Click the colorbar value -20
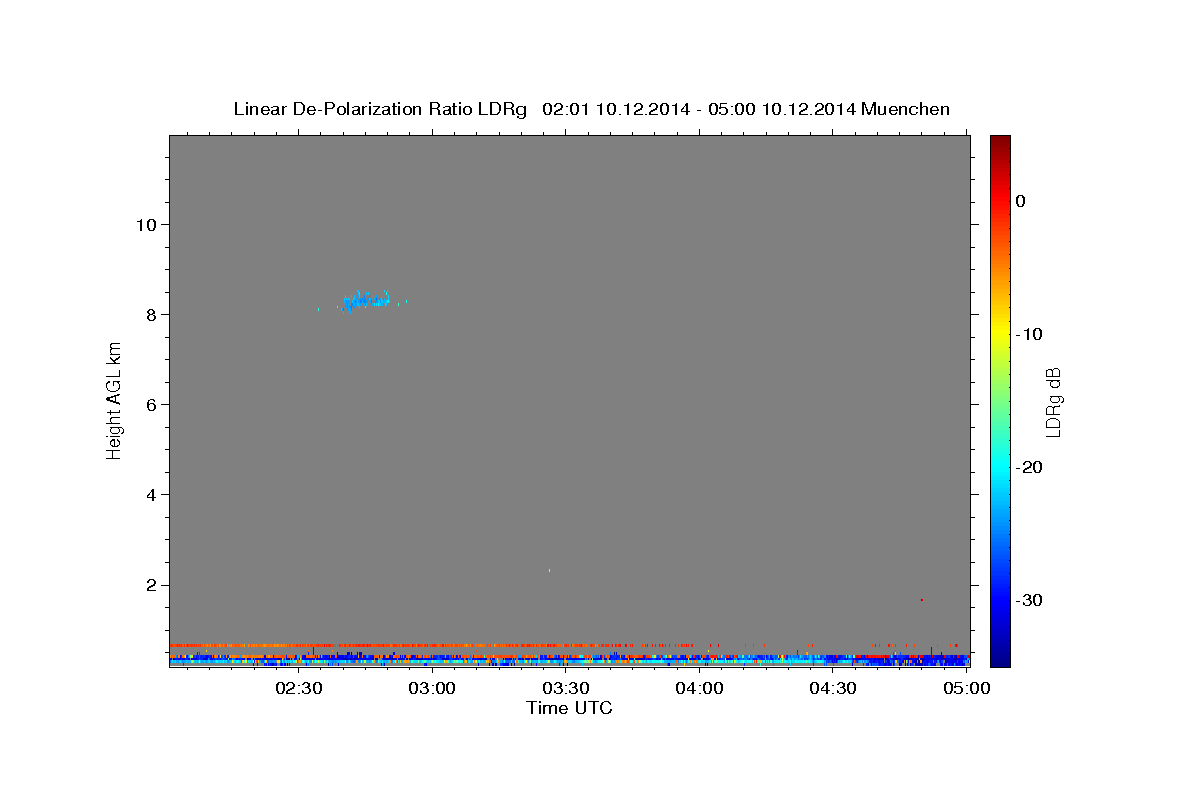This screenshot has width=1200, height=800. click(x=1029, y=467)
